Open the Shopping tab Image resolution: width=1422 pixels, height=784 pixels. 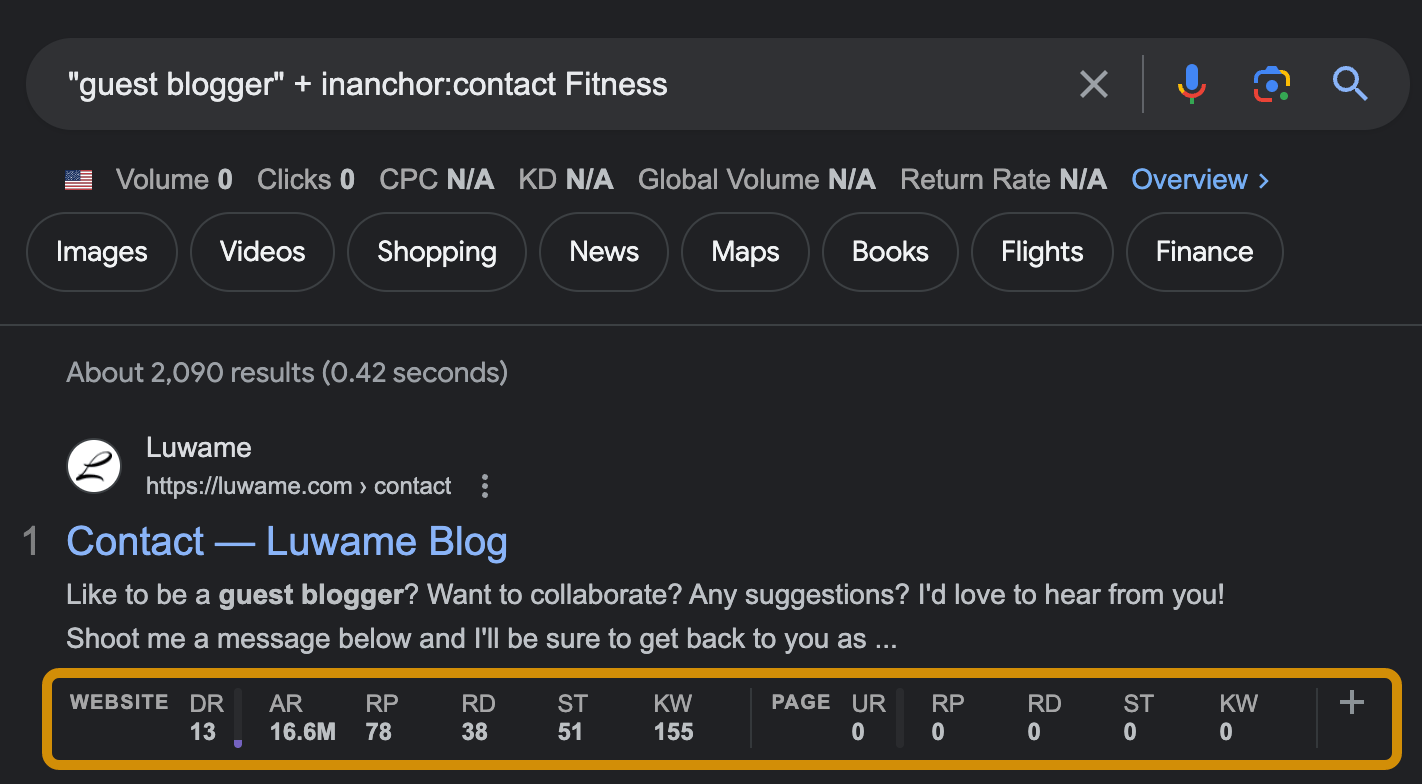436,252
